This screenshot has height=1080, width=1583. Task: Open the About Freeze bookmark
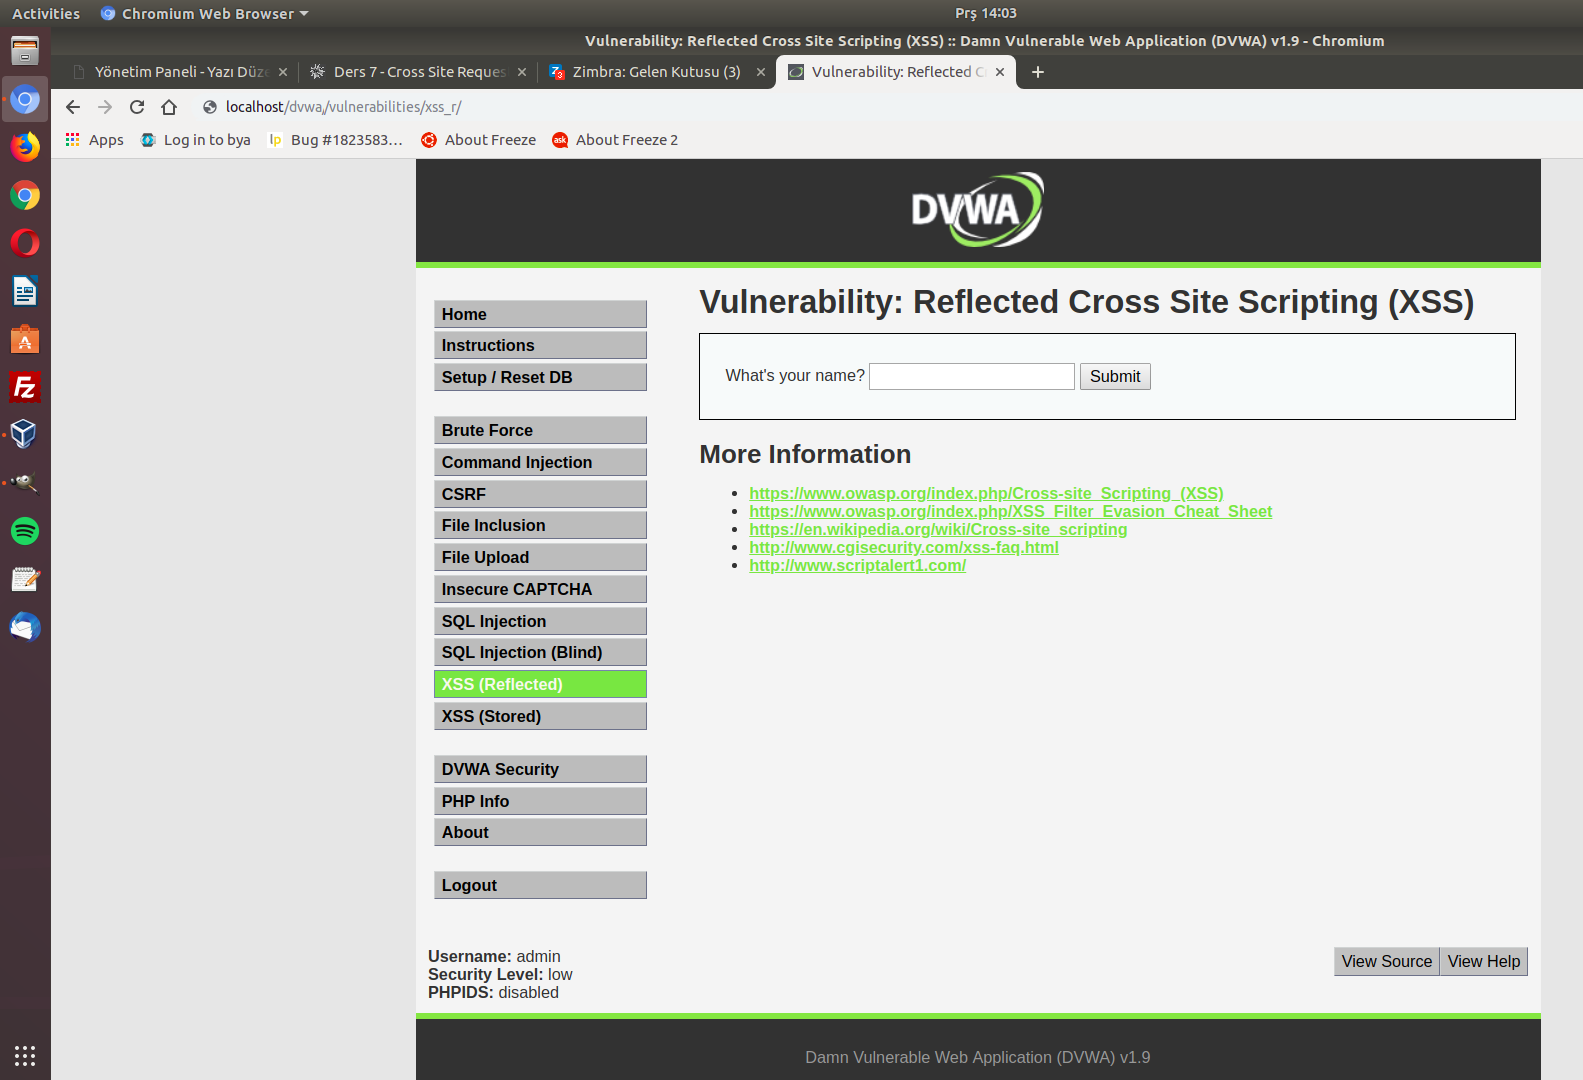[479, 140]
